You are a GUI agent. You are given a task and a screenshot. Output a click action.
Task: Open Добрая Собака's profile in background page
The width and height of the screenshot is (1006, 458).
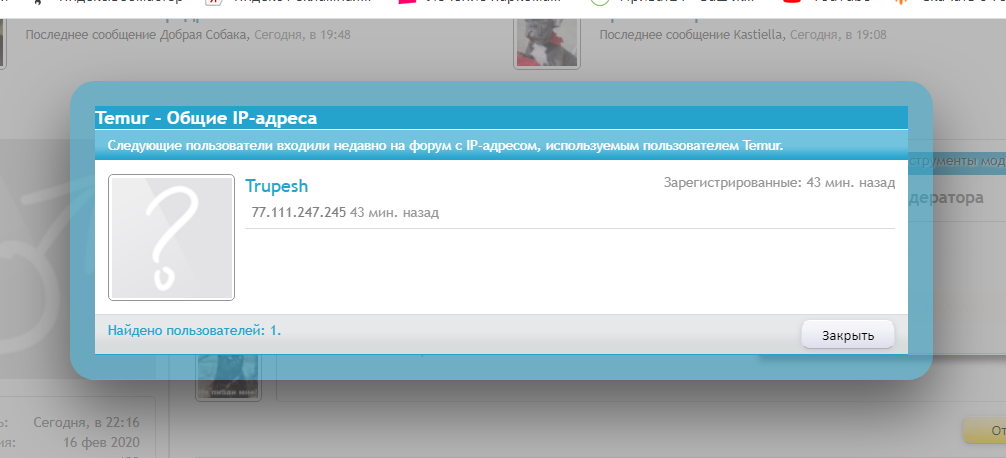tap(204, 35)
